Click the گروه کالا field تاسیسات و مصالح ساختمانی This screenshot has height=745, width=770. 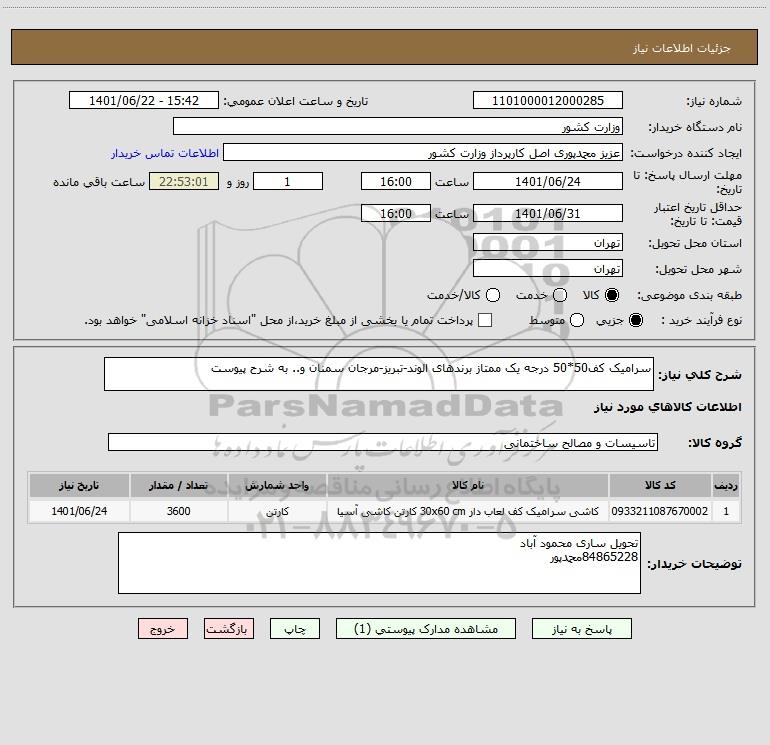pos(383,442)
